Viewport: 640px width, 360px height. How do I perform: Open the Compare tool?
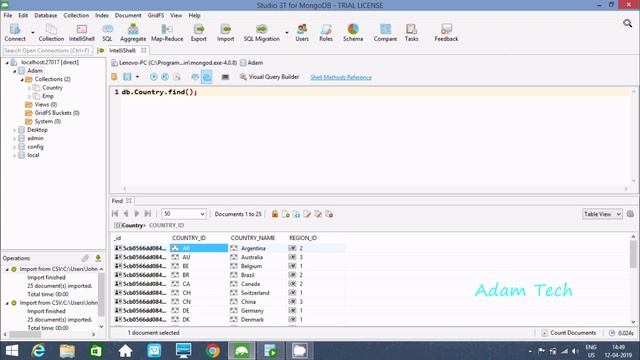[385, 33]
